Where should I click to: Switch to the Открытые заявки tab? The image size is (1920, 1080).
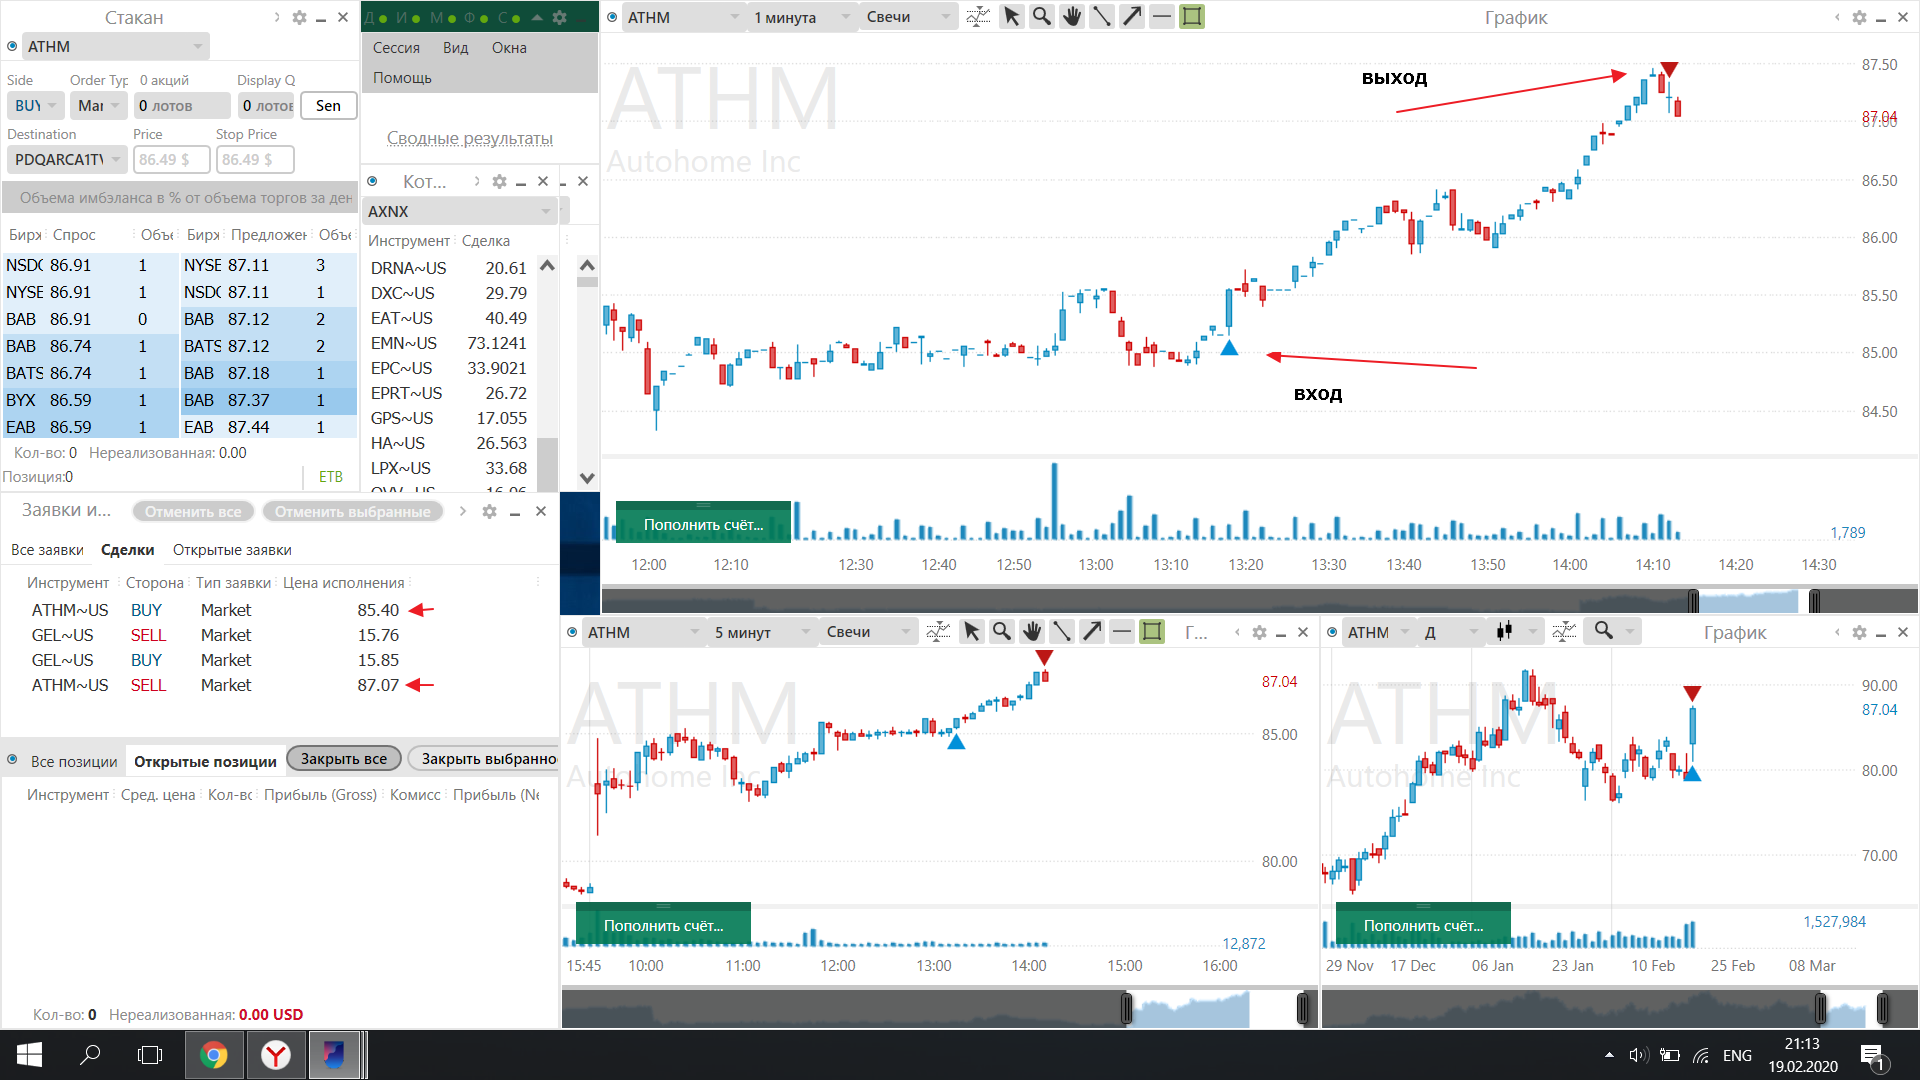coord(232,550)
